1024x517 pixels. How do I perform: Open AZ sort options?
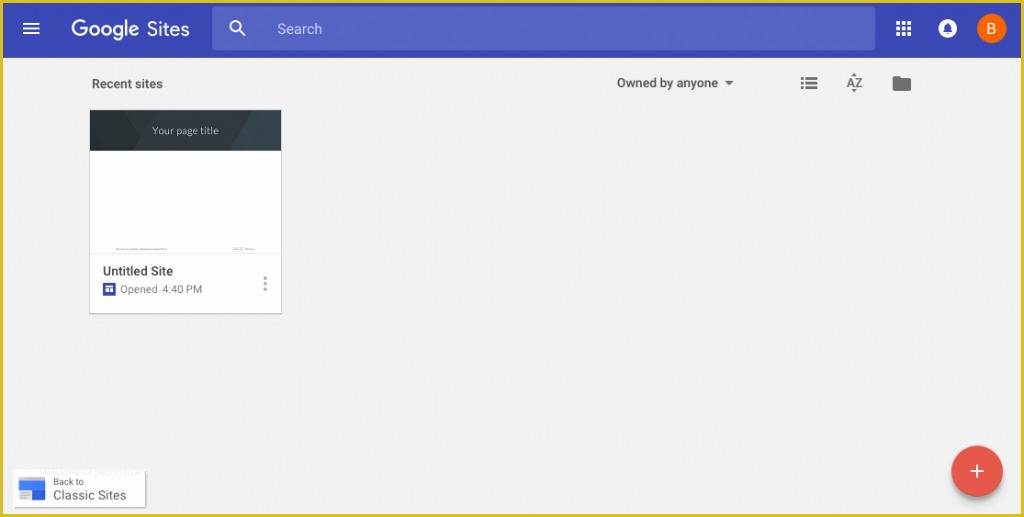point(854,83)
